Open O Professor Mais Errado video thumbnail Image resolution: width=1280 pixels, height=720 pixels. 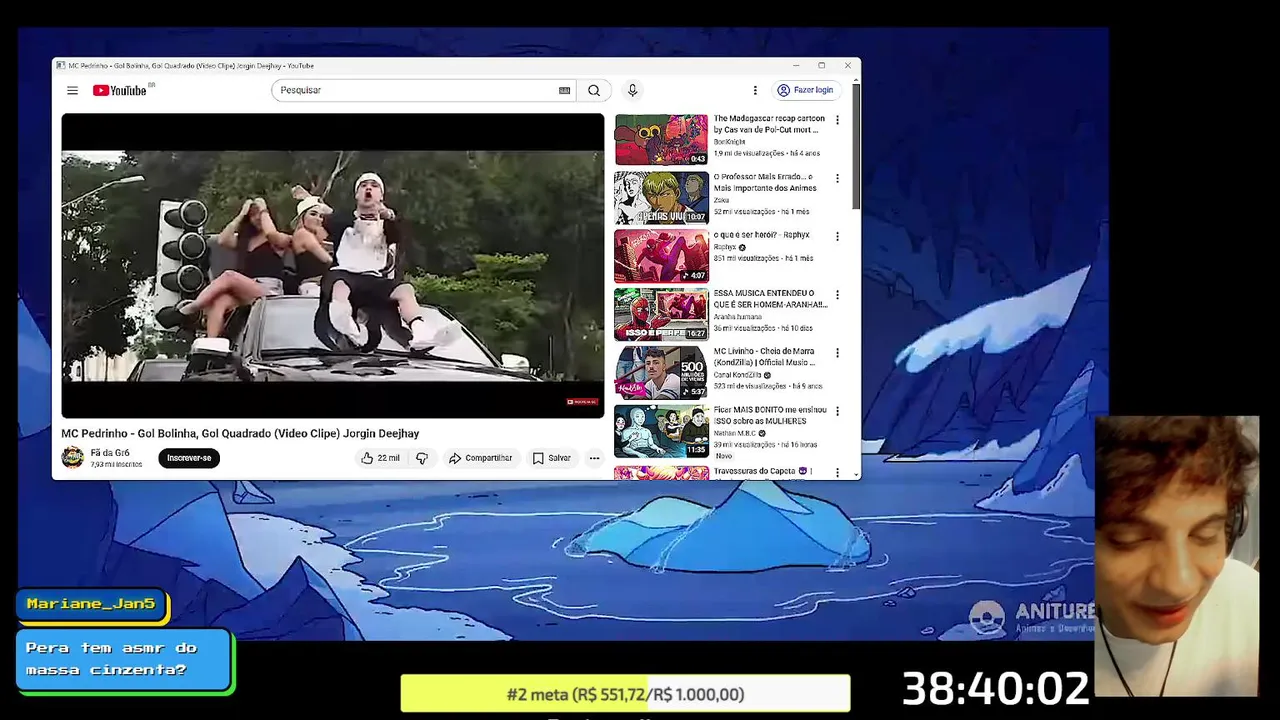tap(661, 197)
